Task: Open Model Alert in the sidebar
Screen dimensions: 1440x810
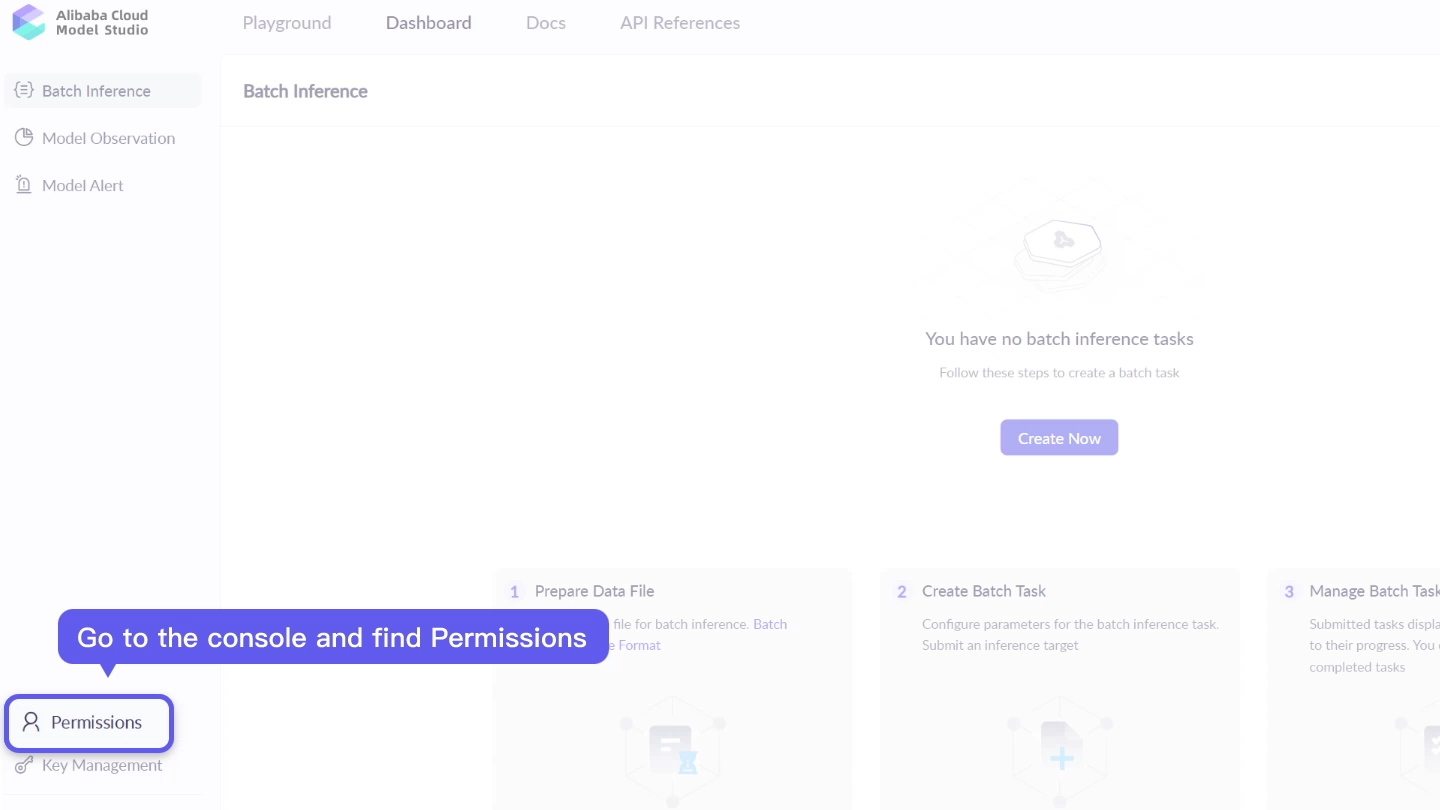Action: pyautogui.click(x=103, y=185)
